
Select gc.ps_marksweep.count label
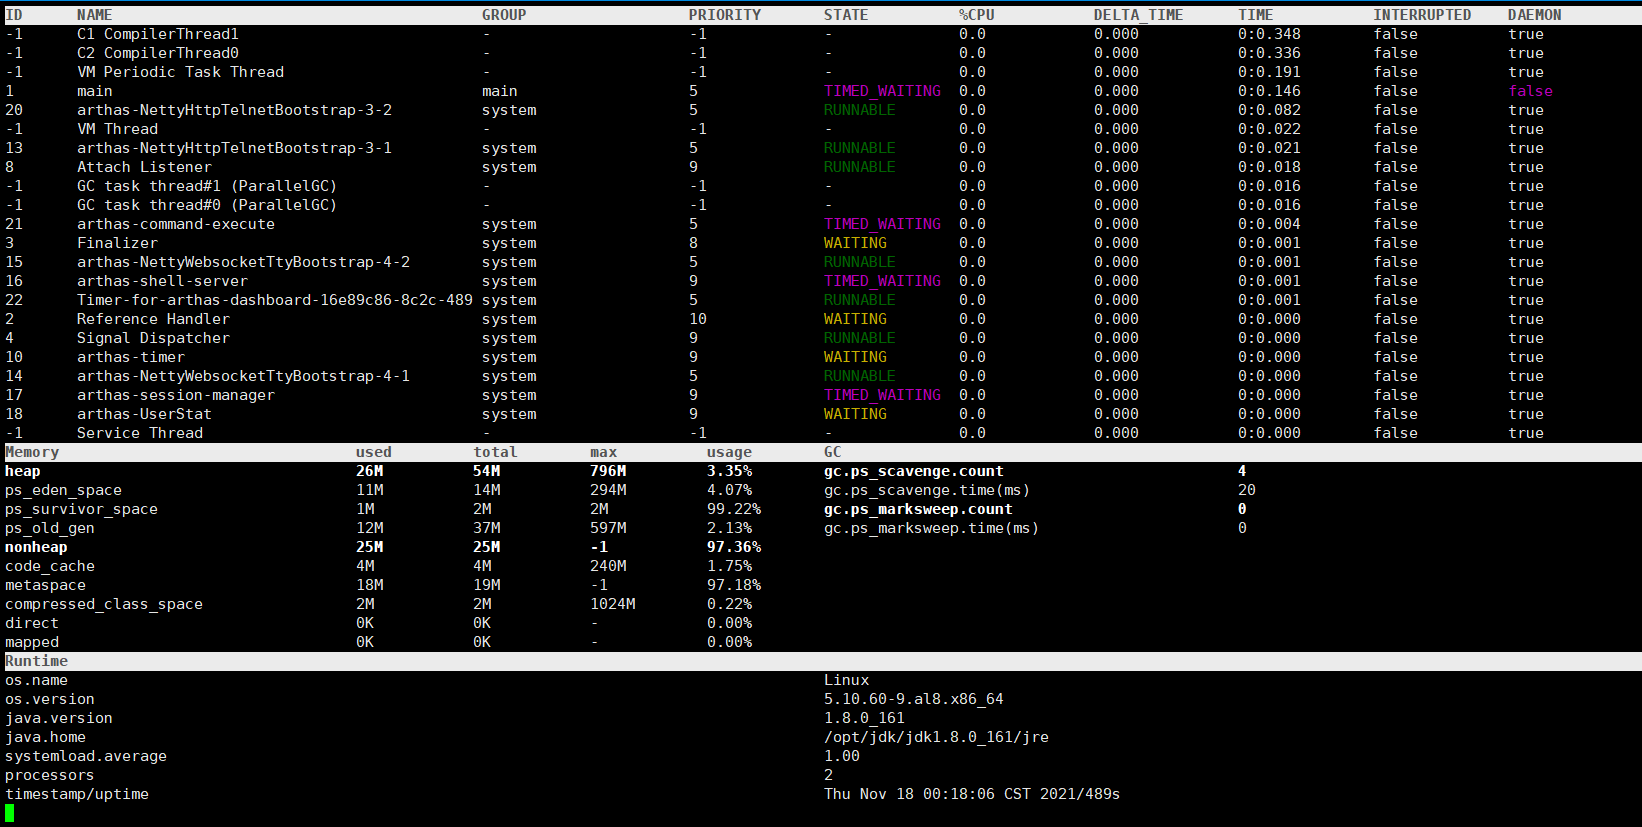[918, 509]
